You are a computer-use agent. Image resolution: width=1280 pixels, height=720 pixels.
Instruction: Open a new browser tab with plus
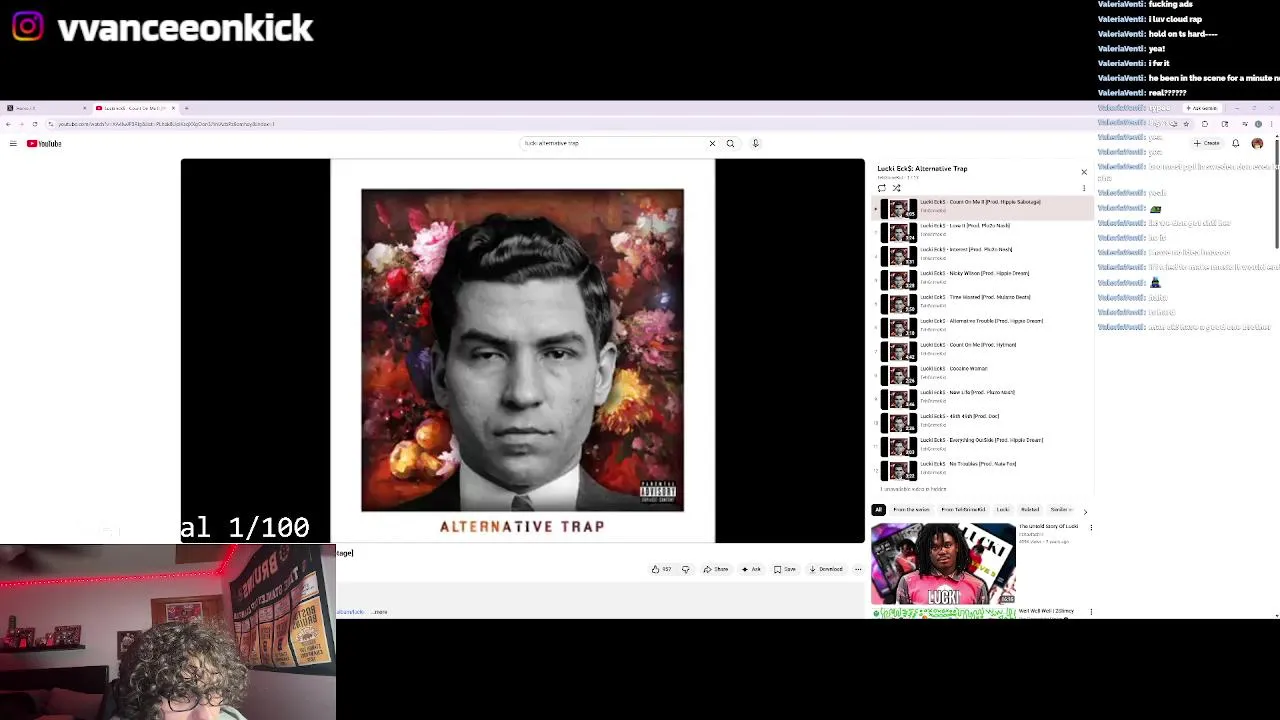[186, 108]
